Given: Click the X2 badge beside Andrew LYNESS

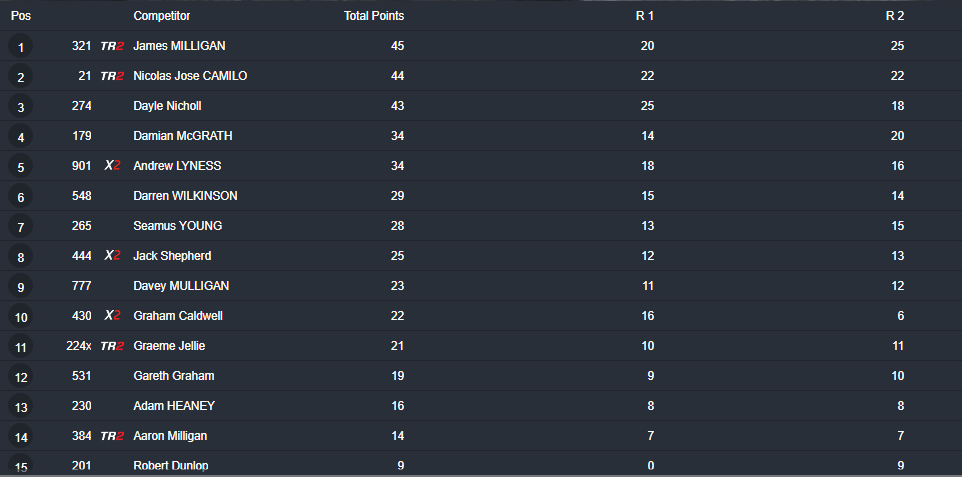Looking at the screenshot, I should point(112,166).
